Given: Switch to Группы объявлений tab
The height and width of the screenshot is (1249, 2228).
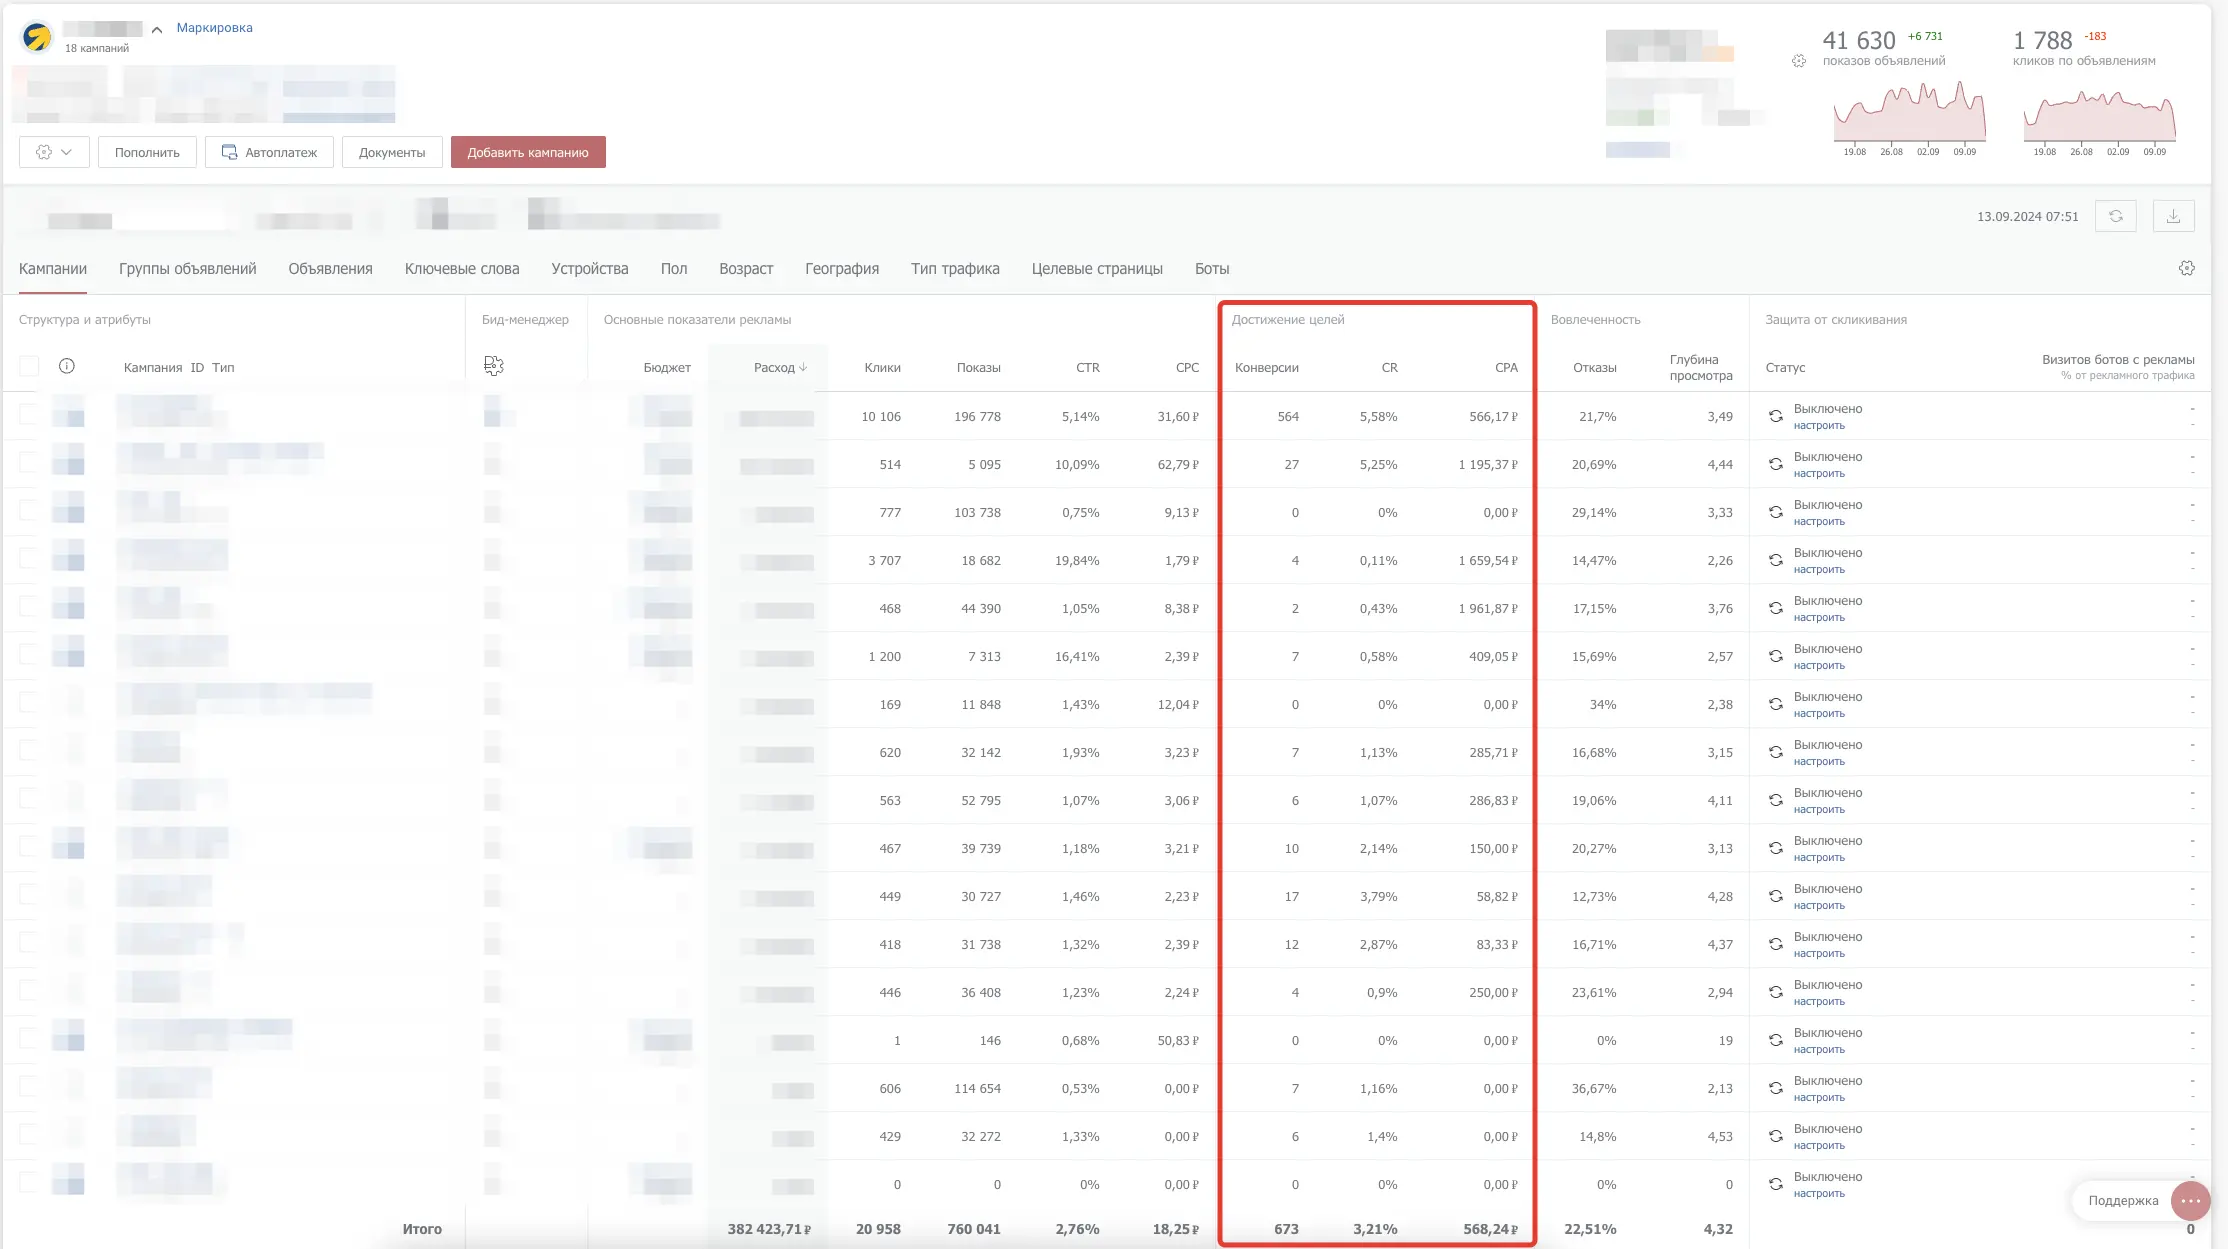Looking at the screenshot, I should click(188, 269).
